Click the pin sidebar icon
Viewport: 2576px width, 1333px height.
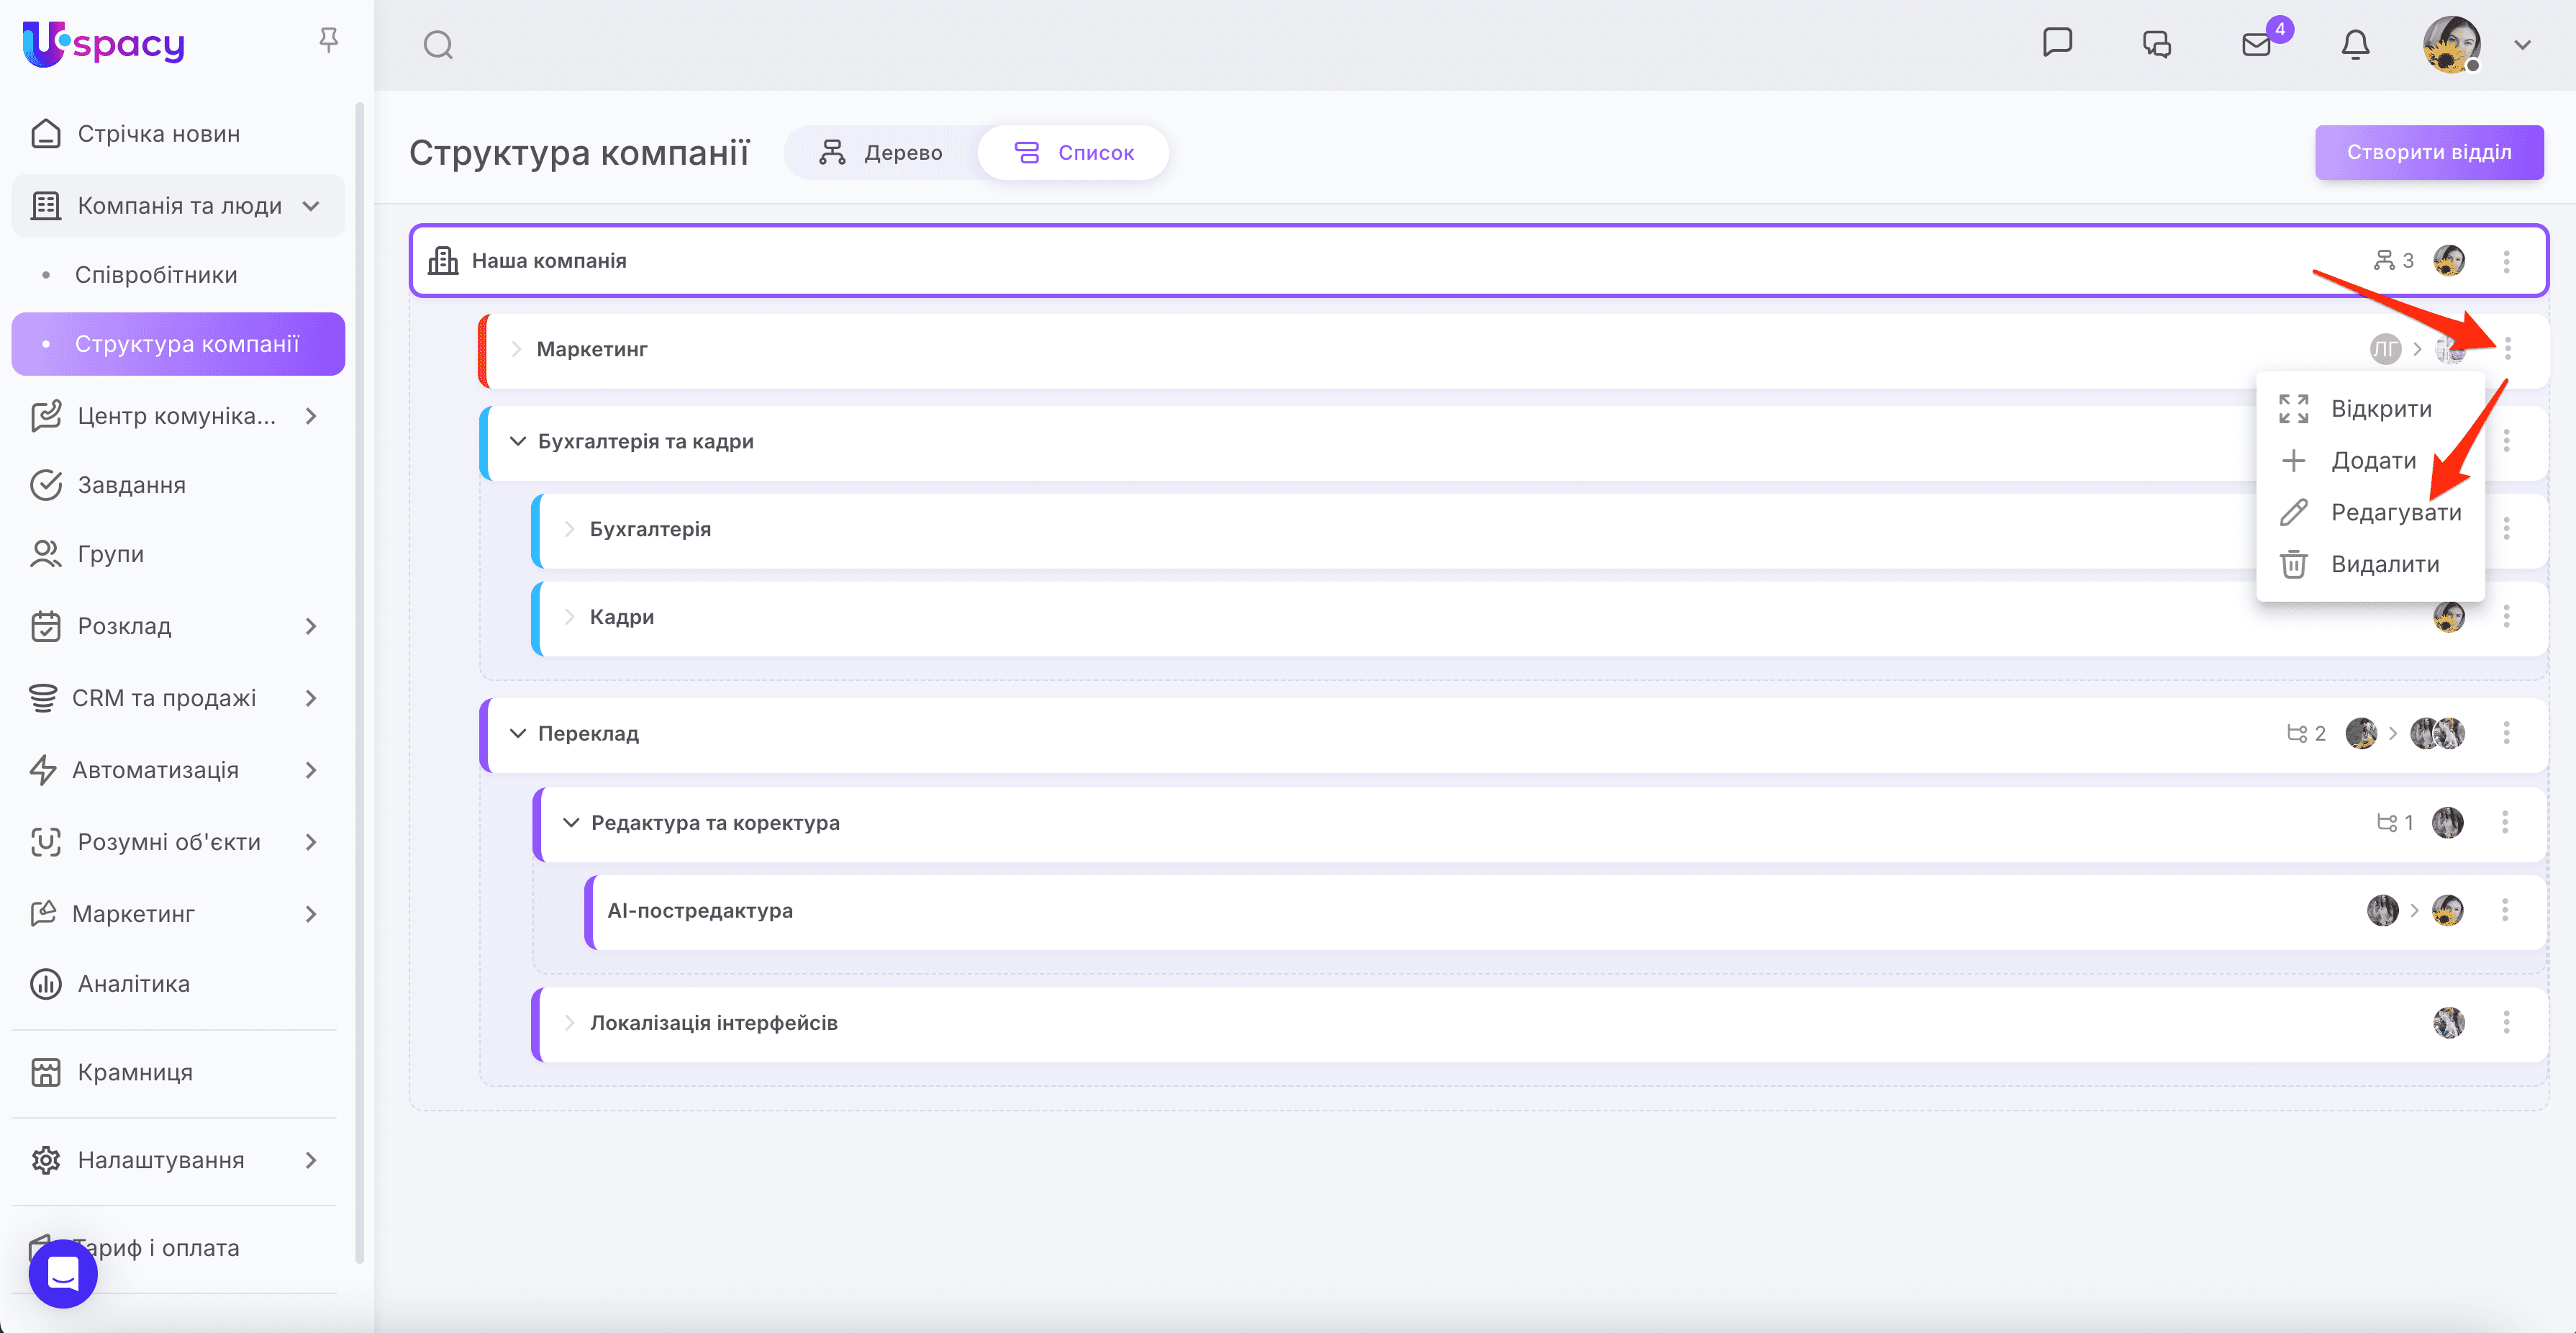point(328,40)
